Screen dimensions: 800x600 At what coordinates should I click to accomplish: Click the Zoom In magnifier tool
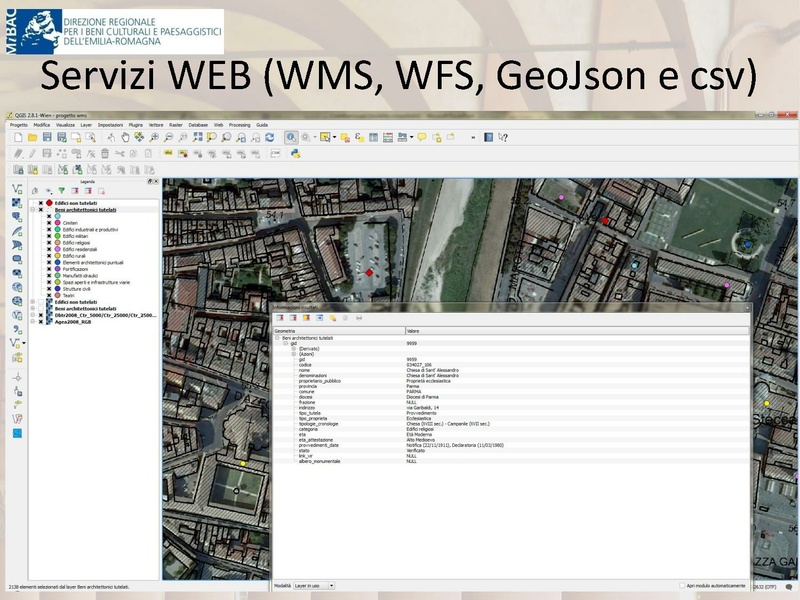[x=155, y=137]
